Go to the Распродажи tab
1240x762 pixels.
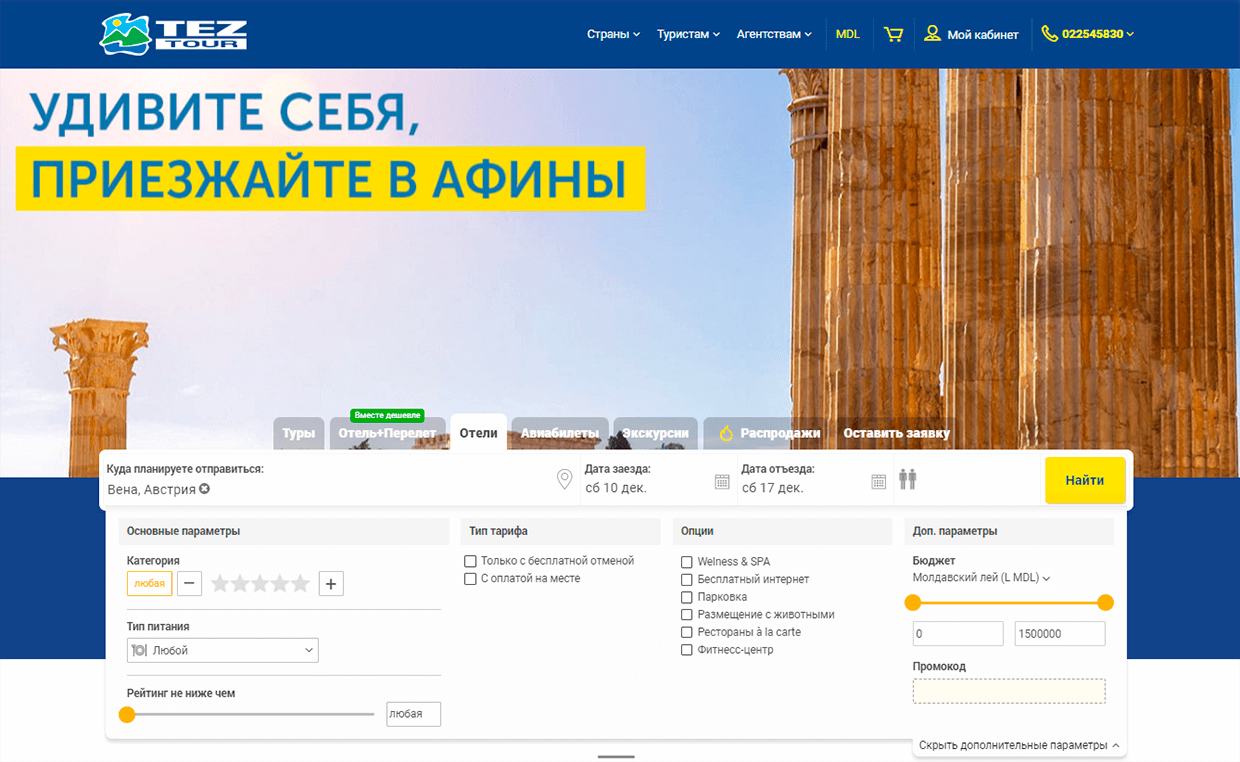pyautogui.click(x=769, y=433)
